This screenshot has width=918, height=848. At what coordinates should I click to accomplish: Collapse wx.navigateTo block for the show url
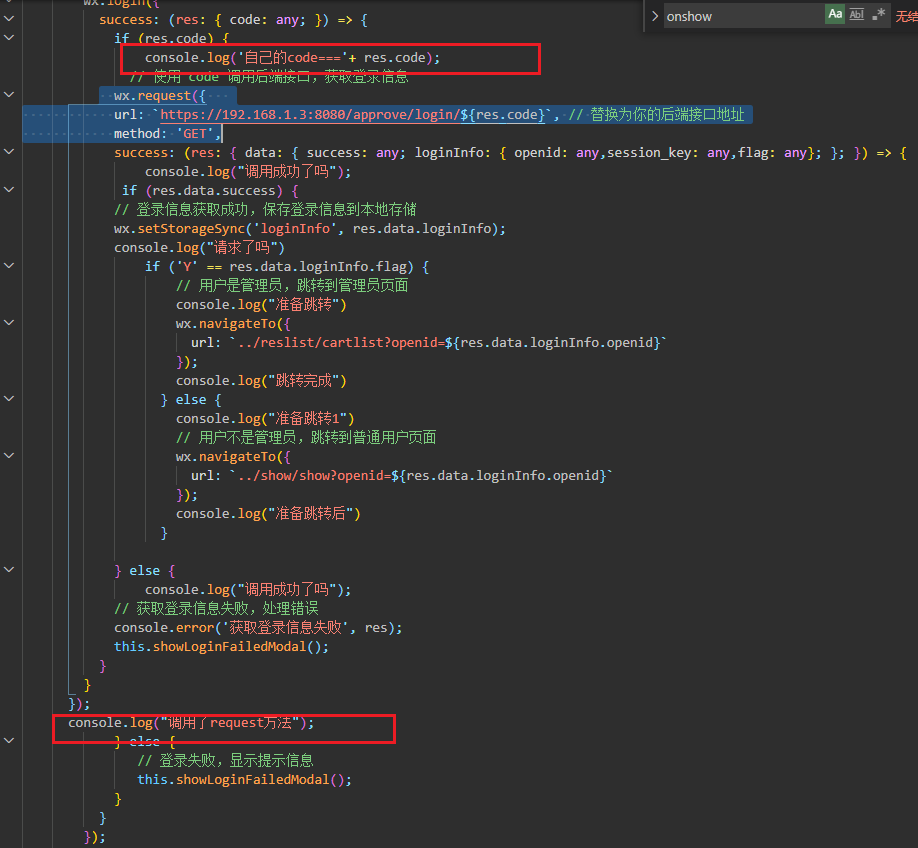(x=9, y=455)
